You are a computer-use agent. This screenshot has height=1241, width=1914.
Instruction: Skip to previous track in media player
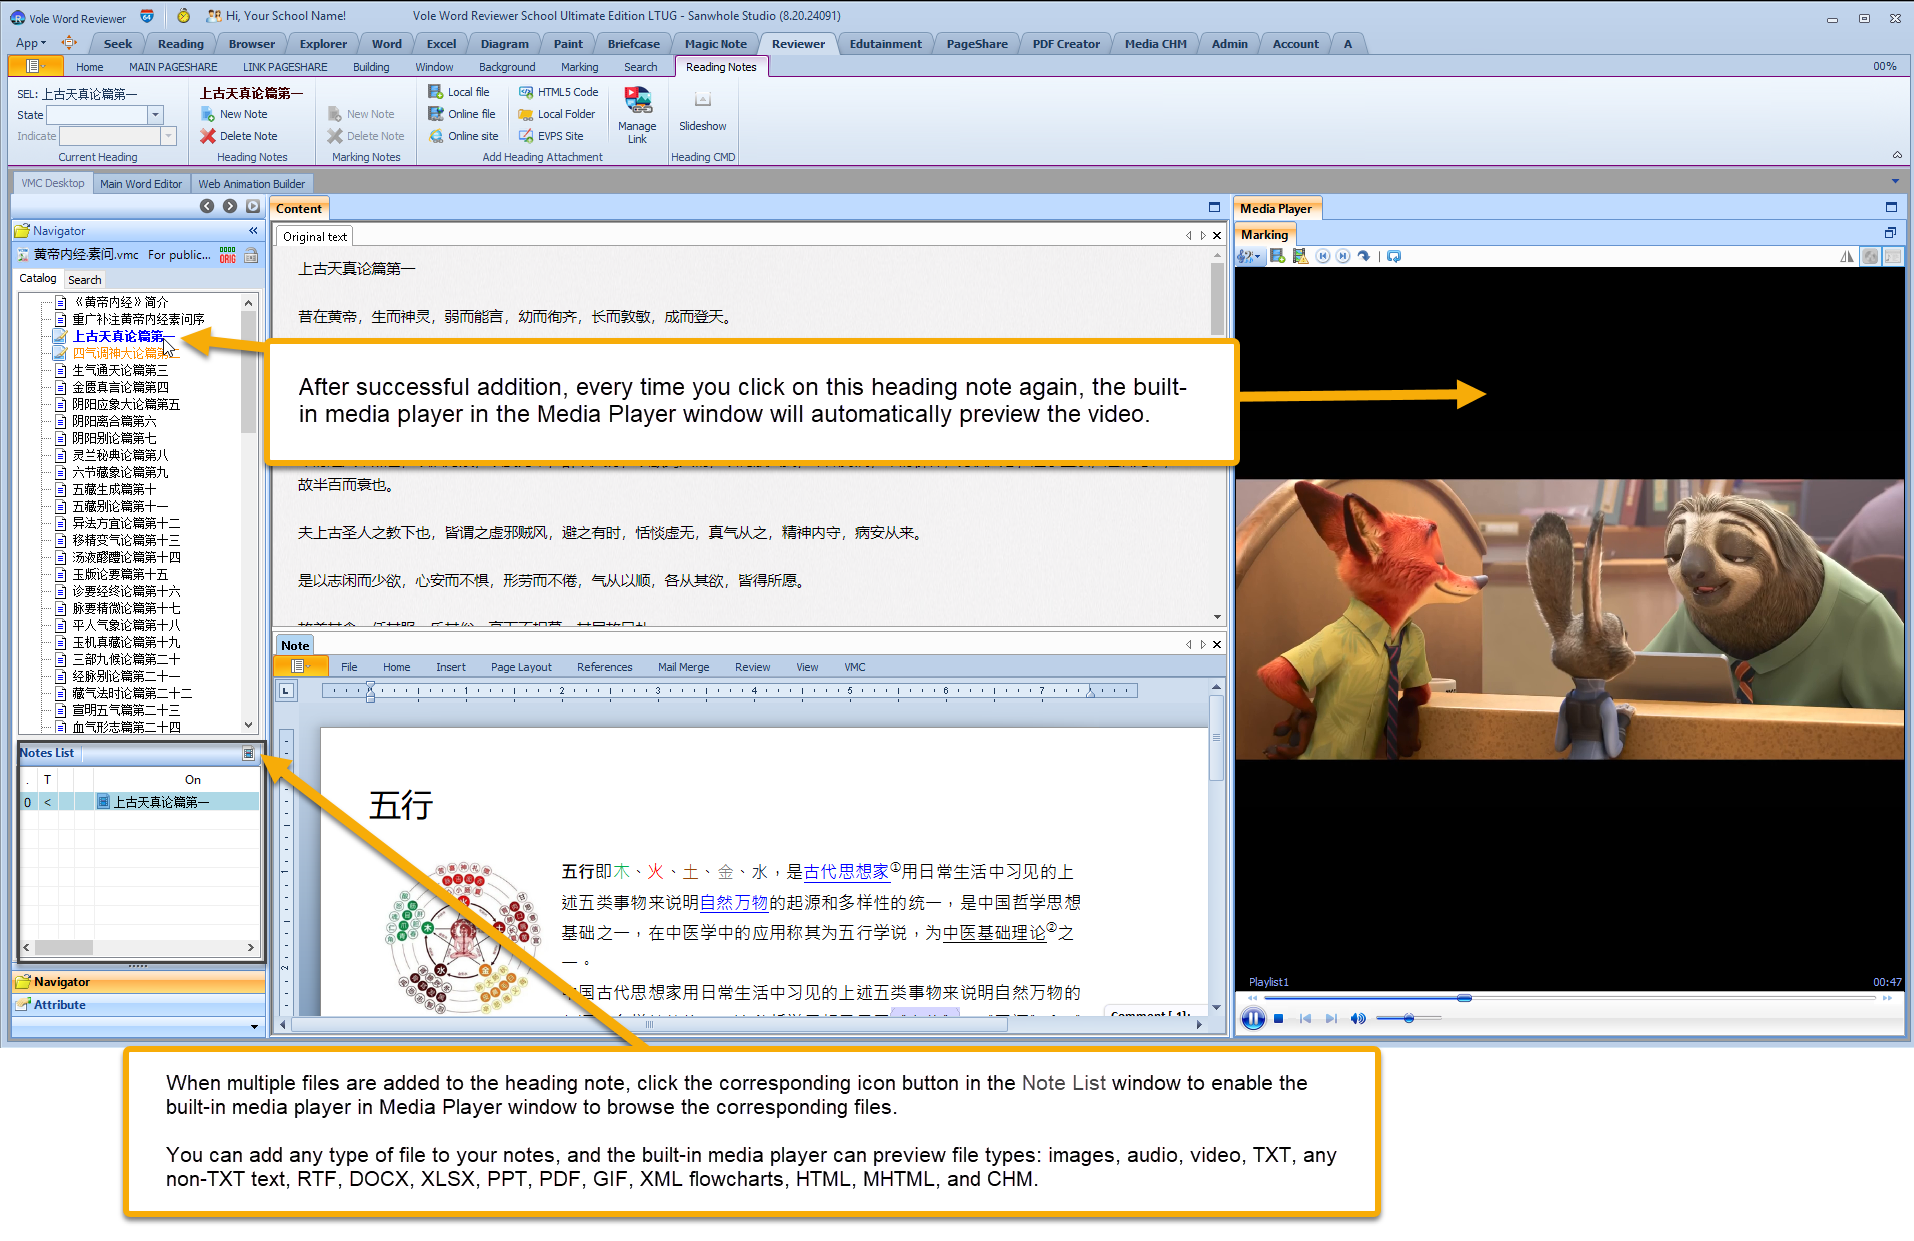(x=1305, y=1019)
